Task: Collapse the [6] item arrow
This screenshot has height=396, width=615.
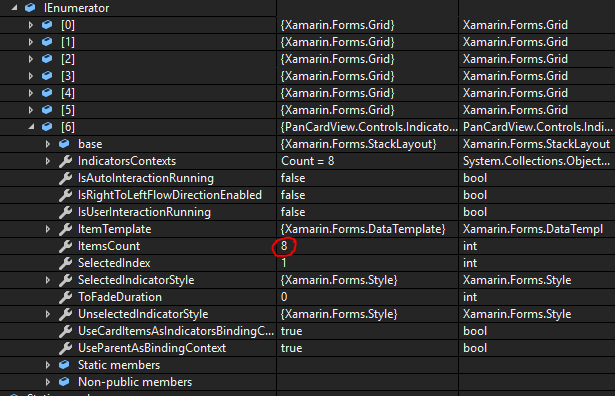Action: point(31,126)
